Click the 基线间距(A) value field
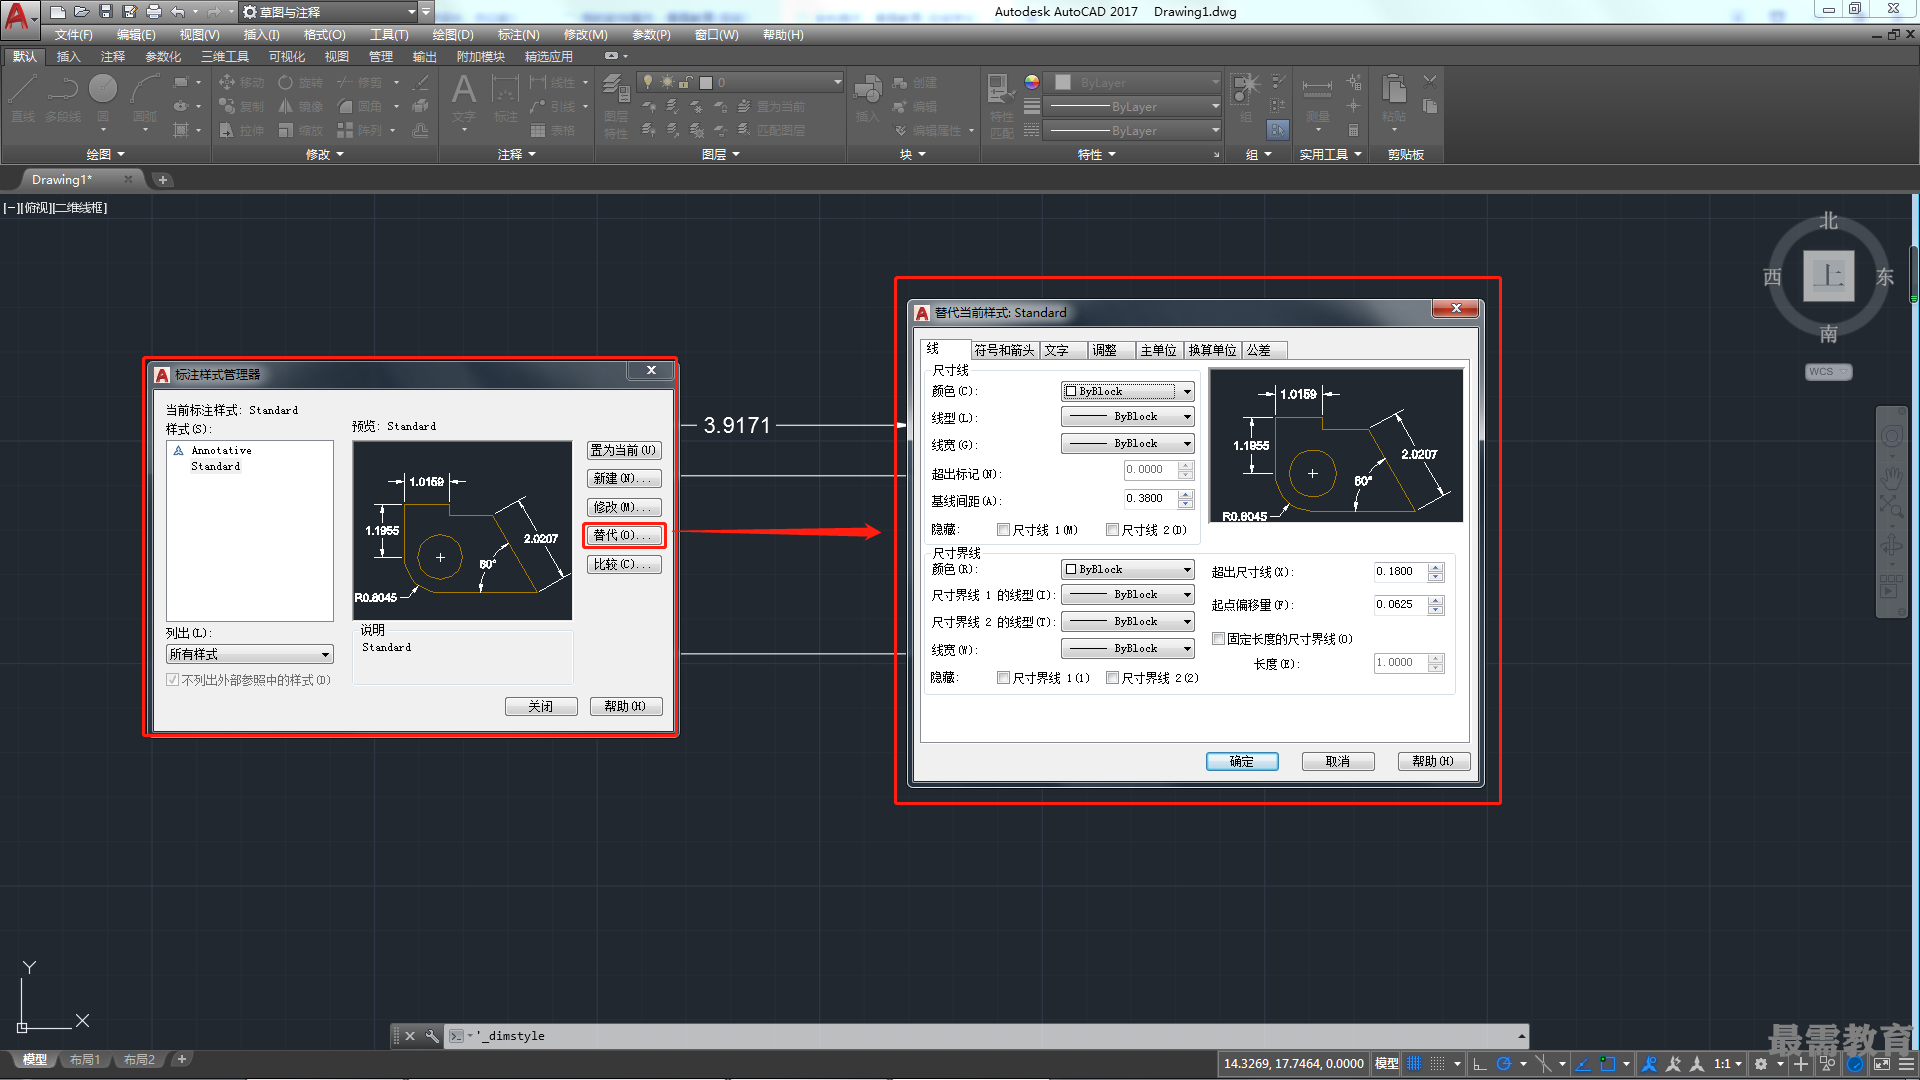1920x1080 pixels. 1150,498
